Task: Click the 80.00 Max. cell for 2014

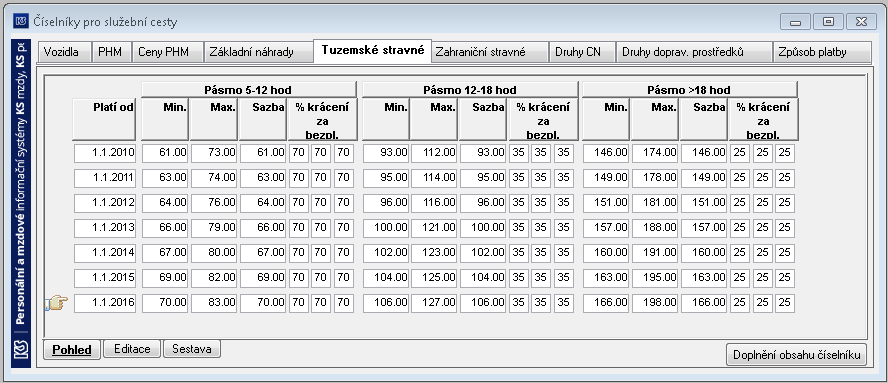Action: pyautogui.click(x=214, y=253)
